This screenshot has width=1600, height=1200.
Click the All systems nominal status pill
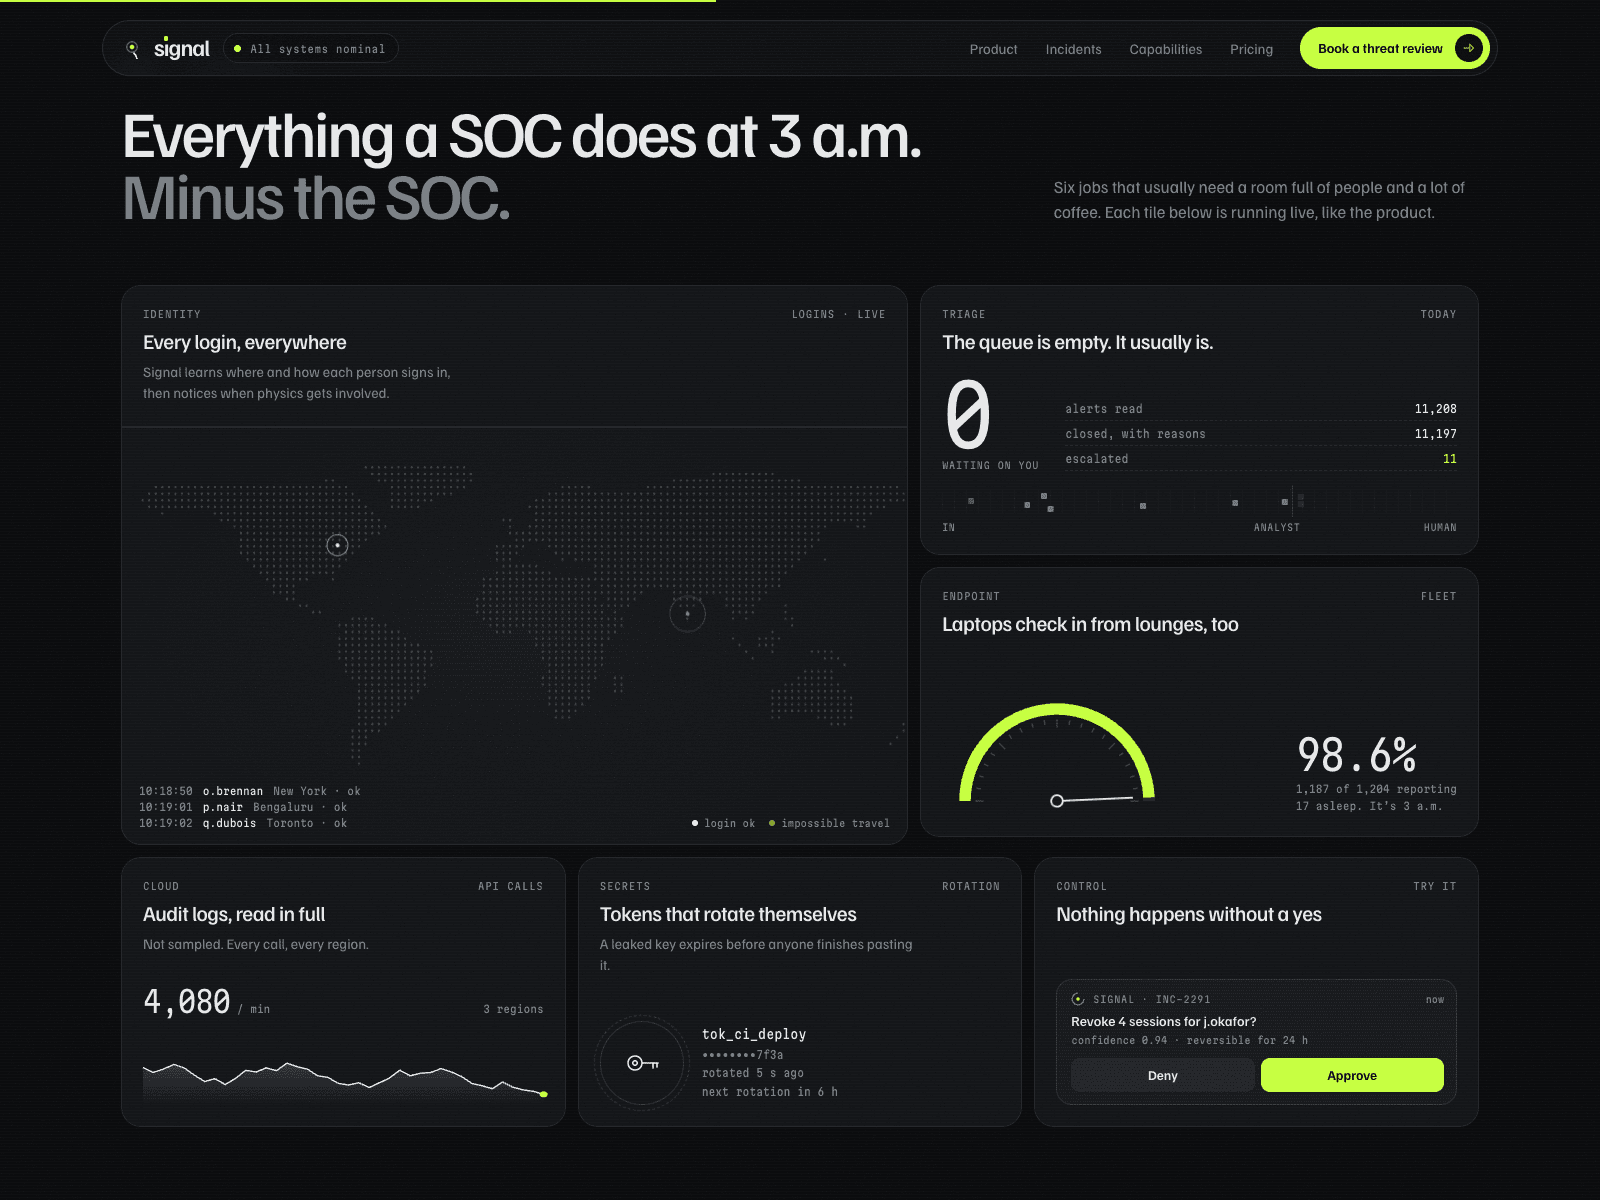point(310,49)
